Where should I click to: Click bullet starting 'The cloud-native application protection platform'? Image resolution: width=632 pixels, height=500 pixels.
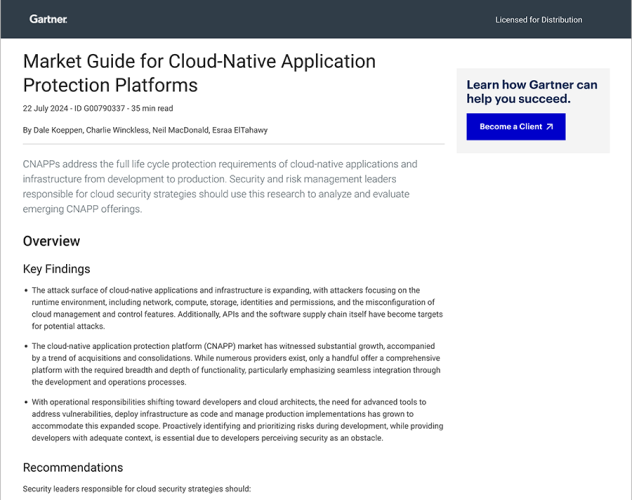236,364
